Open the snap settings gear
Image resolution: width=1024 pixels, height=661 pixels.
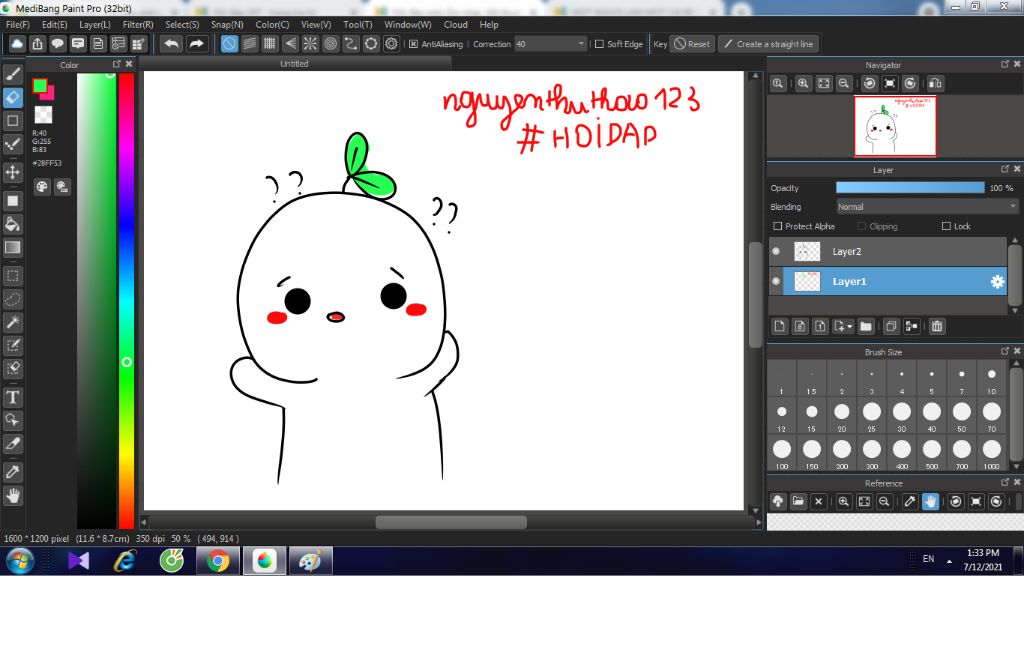[x=391, y=44]
